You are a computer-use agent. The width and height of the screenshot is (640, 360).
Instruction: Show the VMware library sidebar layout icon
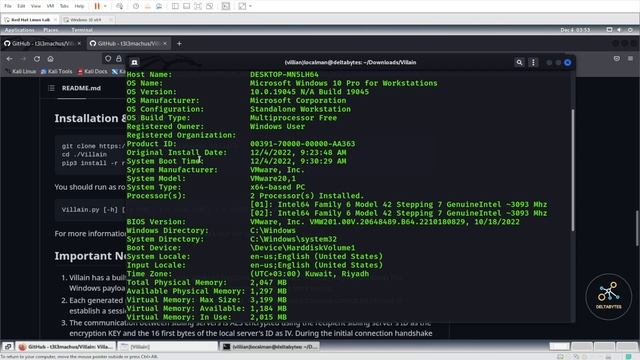click(x=175, y=6)
